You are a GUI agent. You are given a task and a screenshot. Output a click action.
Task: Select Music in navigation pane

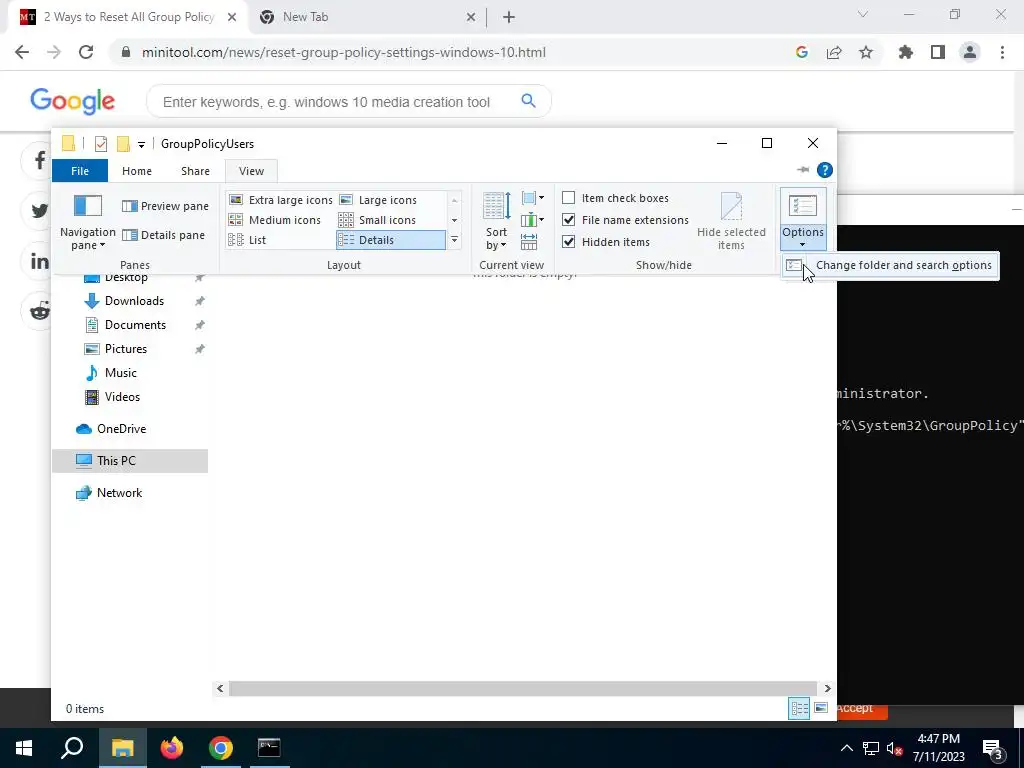121,373
